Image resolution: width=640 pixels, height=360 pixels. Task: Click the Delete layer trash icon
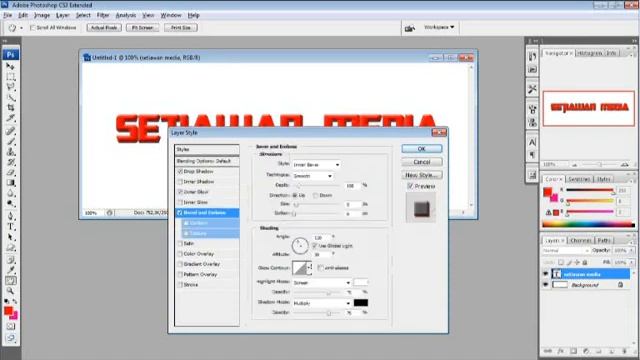tap(624, 351)
